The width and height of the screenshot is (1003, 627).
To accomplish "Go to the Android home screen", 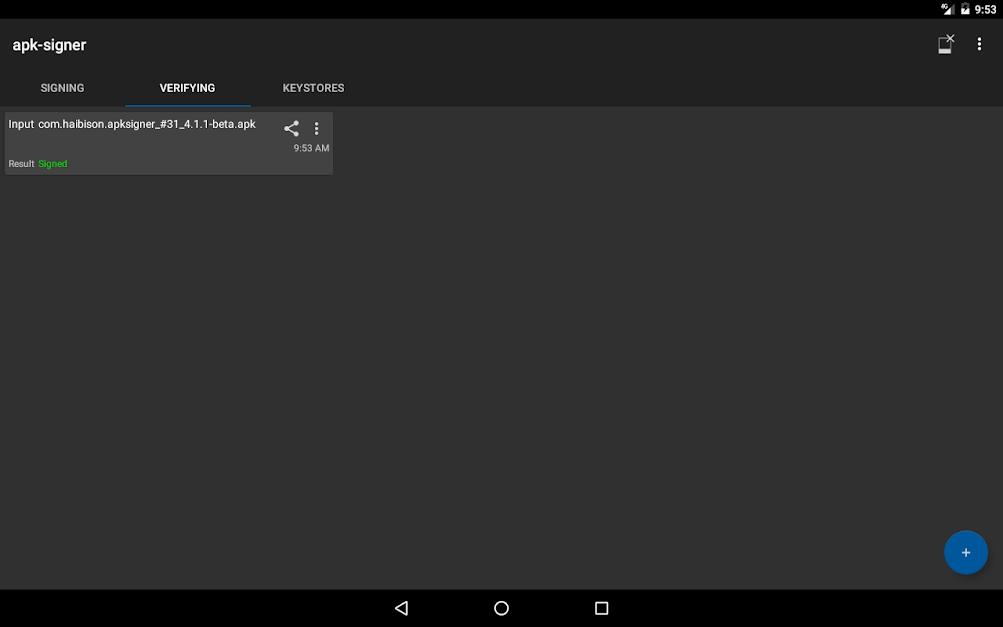I will point(501,608).
